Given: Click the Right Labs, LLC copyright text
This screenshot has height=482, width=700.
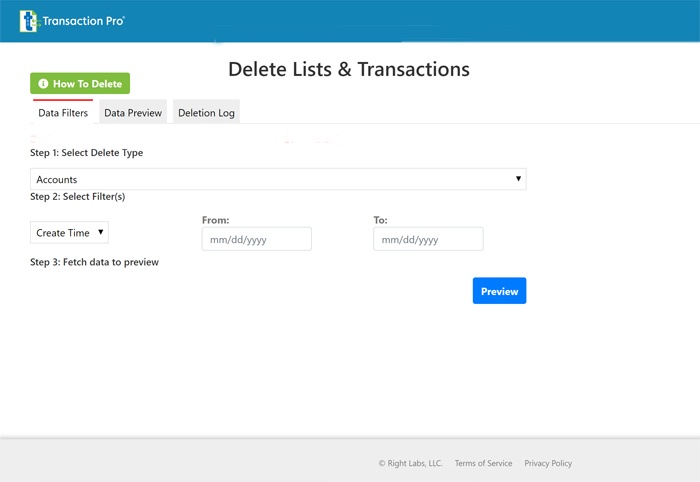Looking at the screenshot, I should 410,463.
